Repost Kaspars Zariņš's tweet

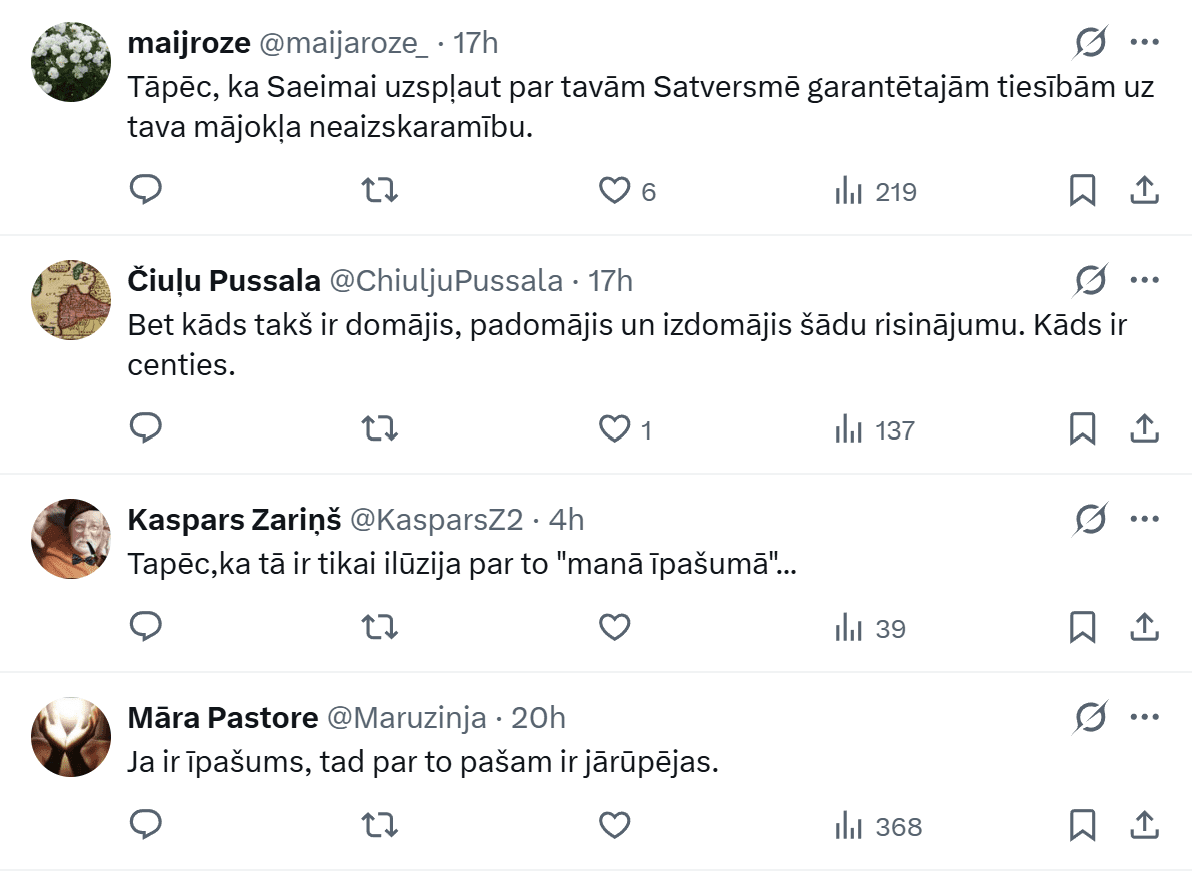[379, 628]
